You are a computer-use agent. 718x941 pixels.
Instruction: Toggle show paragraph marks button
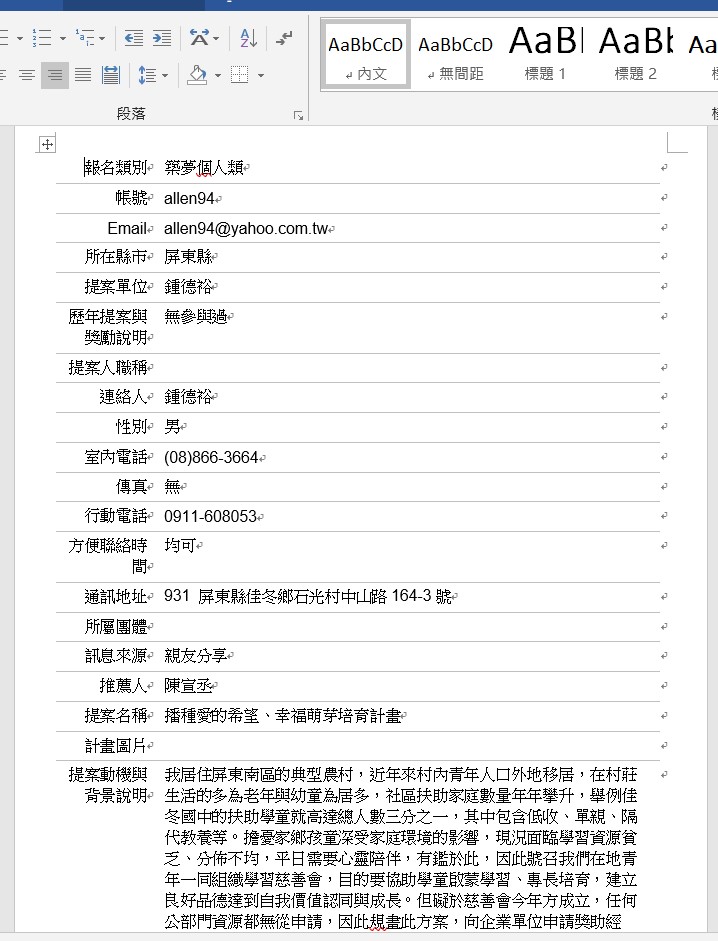coord(285,38)
